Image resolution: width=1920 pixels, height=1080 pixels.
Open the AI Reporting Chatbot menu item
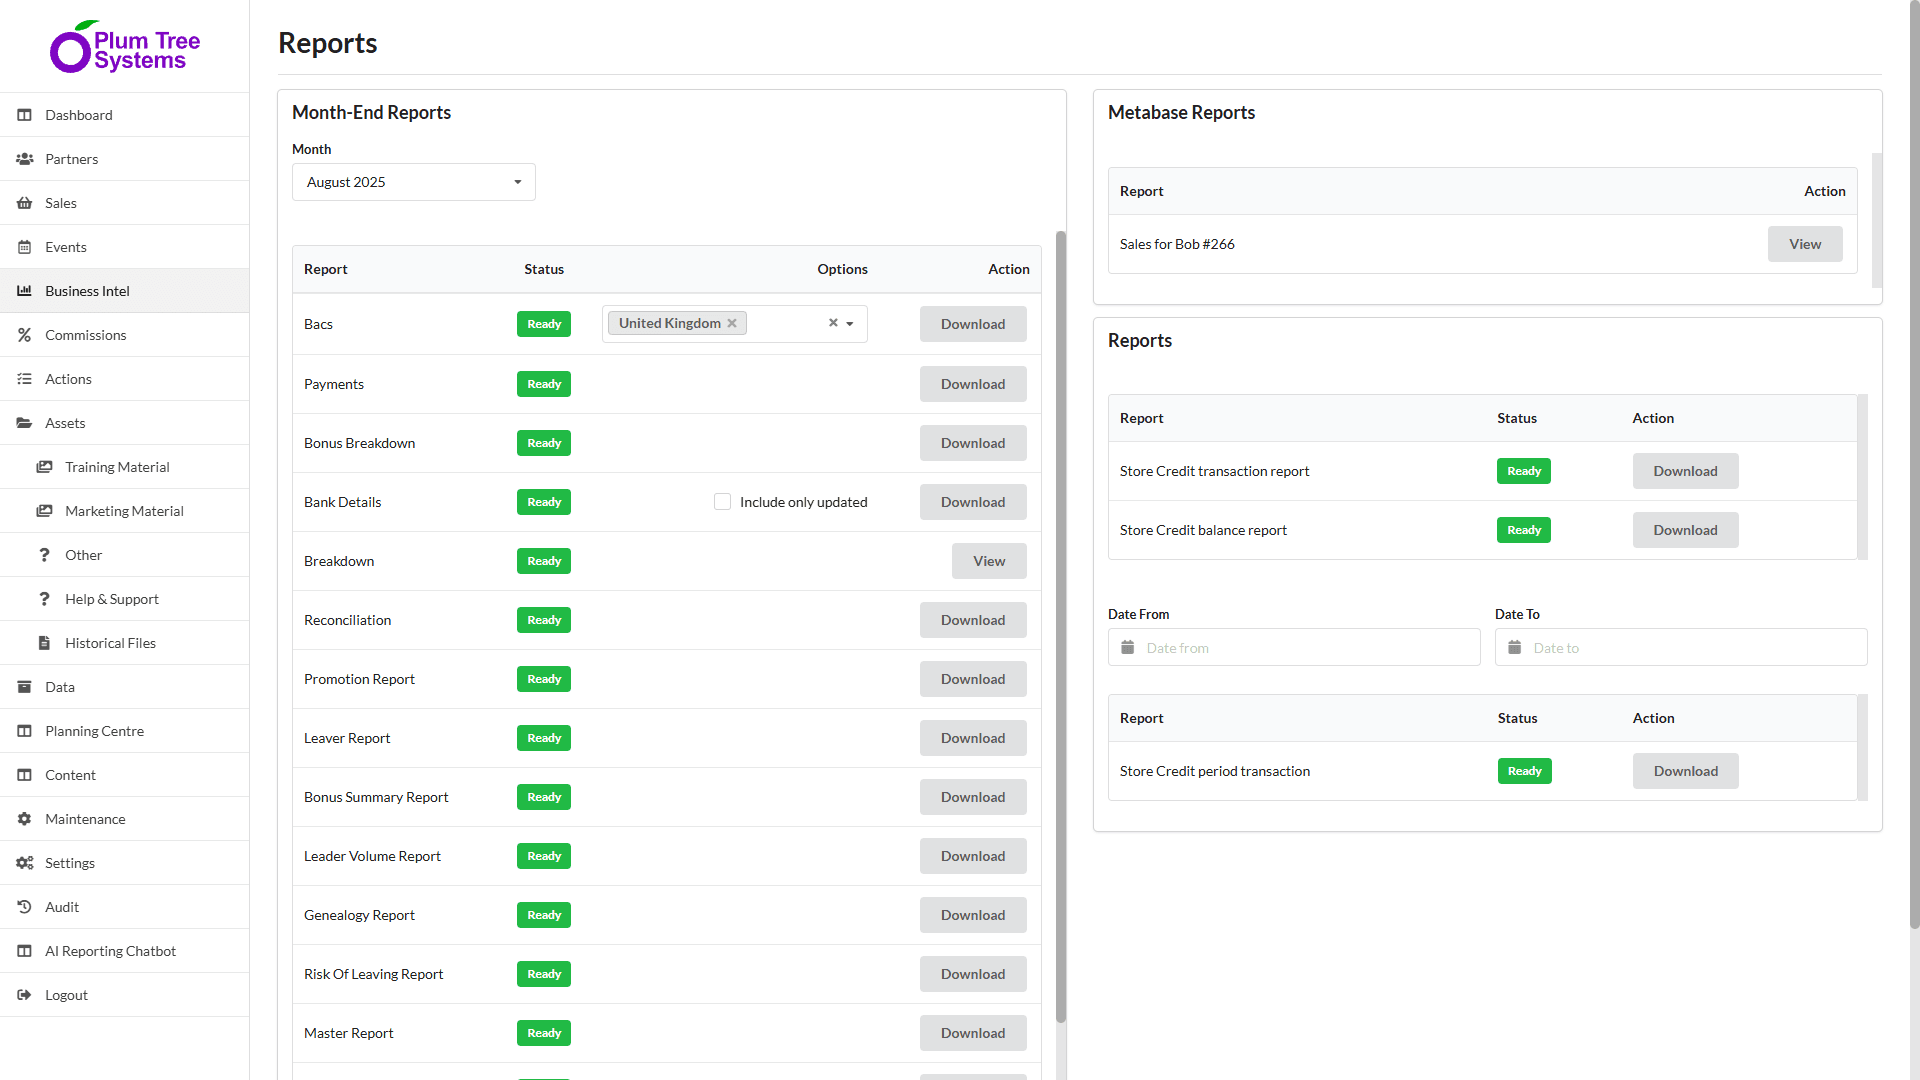point(110,951)
